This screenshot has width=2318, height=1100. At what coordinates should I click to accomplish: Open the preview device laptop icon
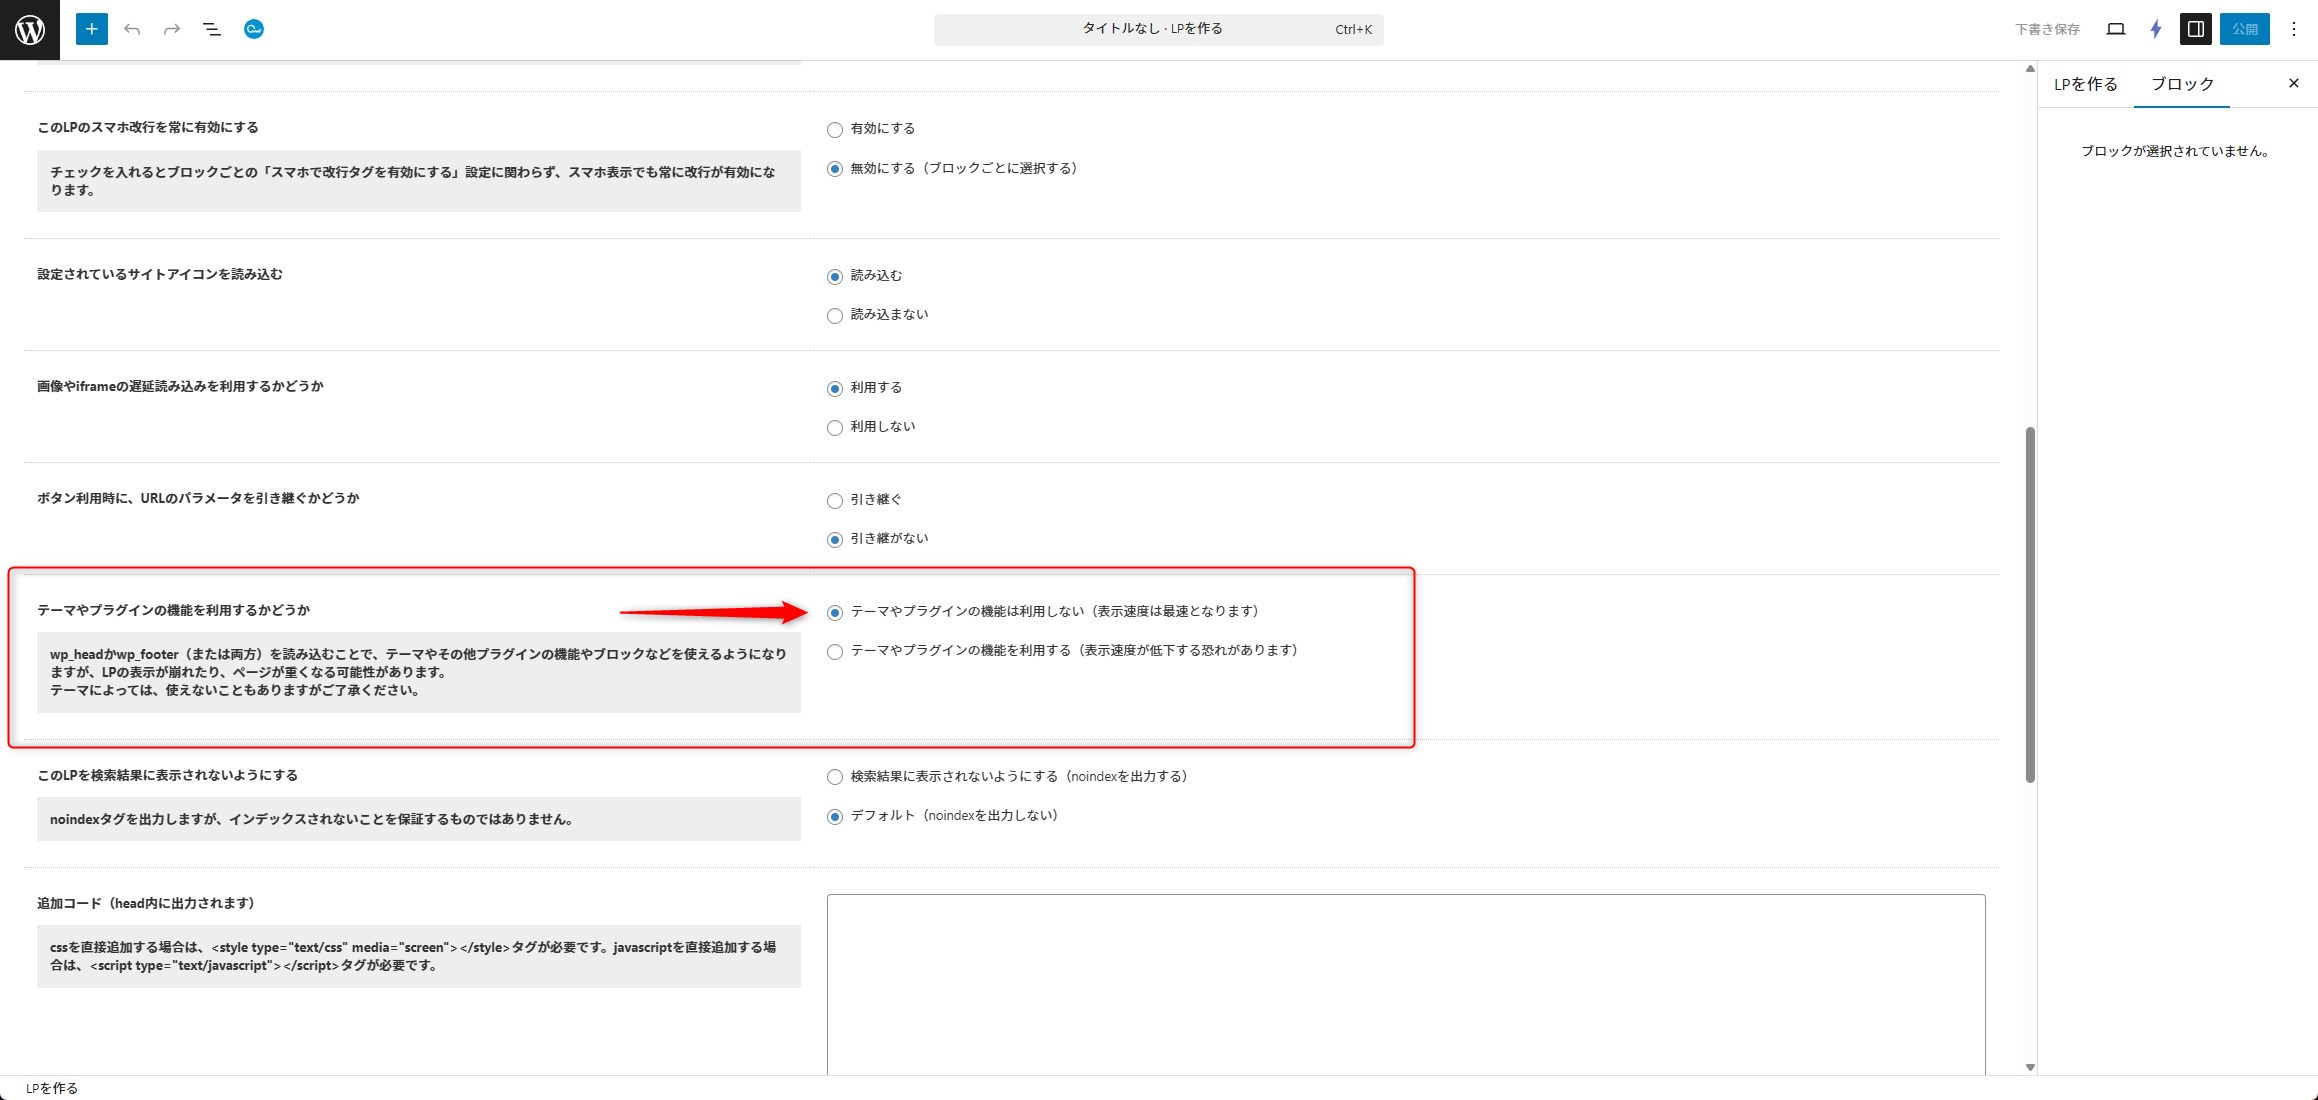pos(2115,29)
